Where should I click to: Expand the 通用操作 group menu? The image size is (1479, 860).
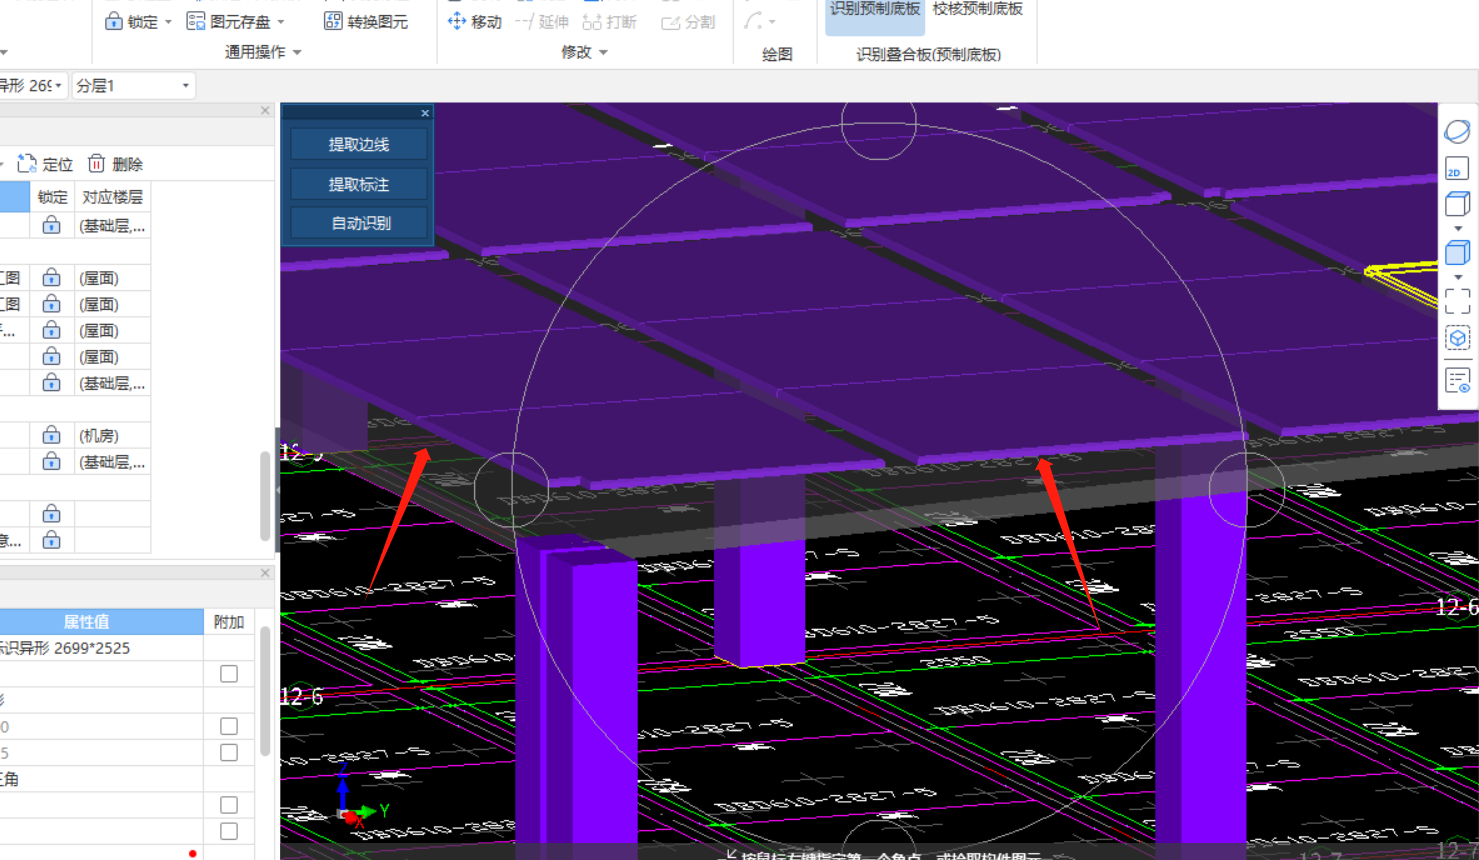(x=263, y=52)
